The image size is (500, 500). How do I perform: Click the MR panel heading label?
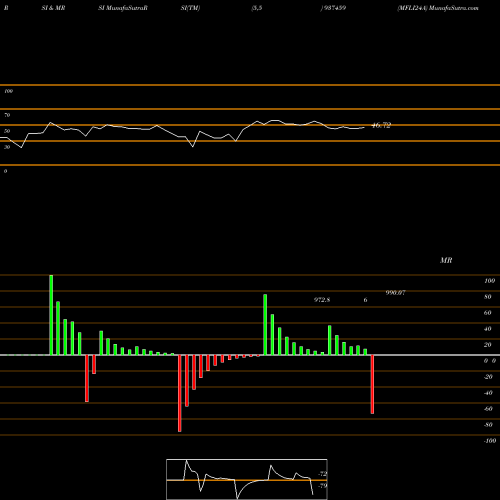click(446, 260)
